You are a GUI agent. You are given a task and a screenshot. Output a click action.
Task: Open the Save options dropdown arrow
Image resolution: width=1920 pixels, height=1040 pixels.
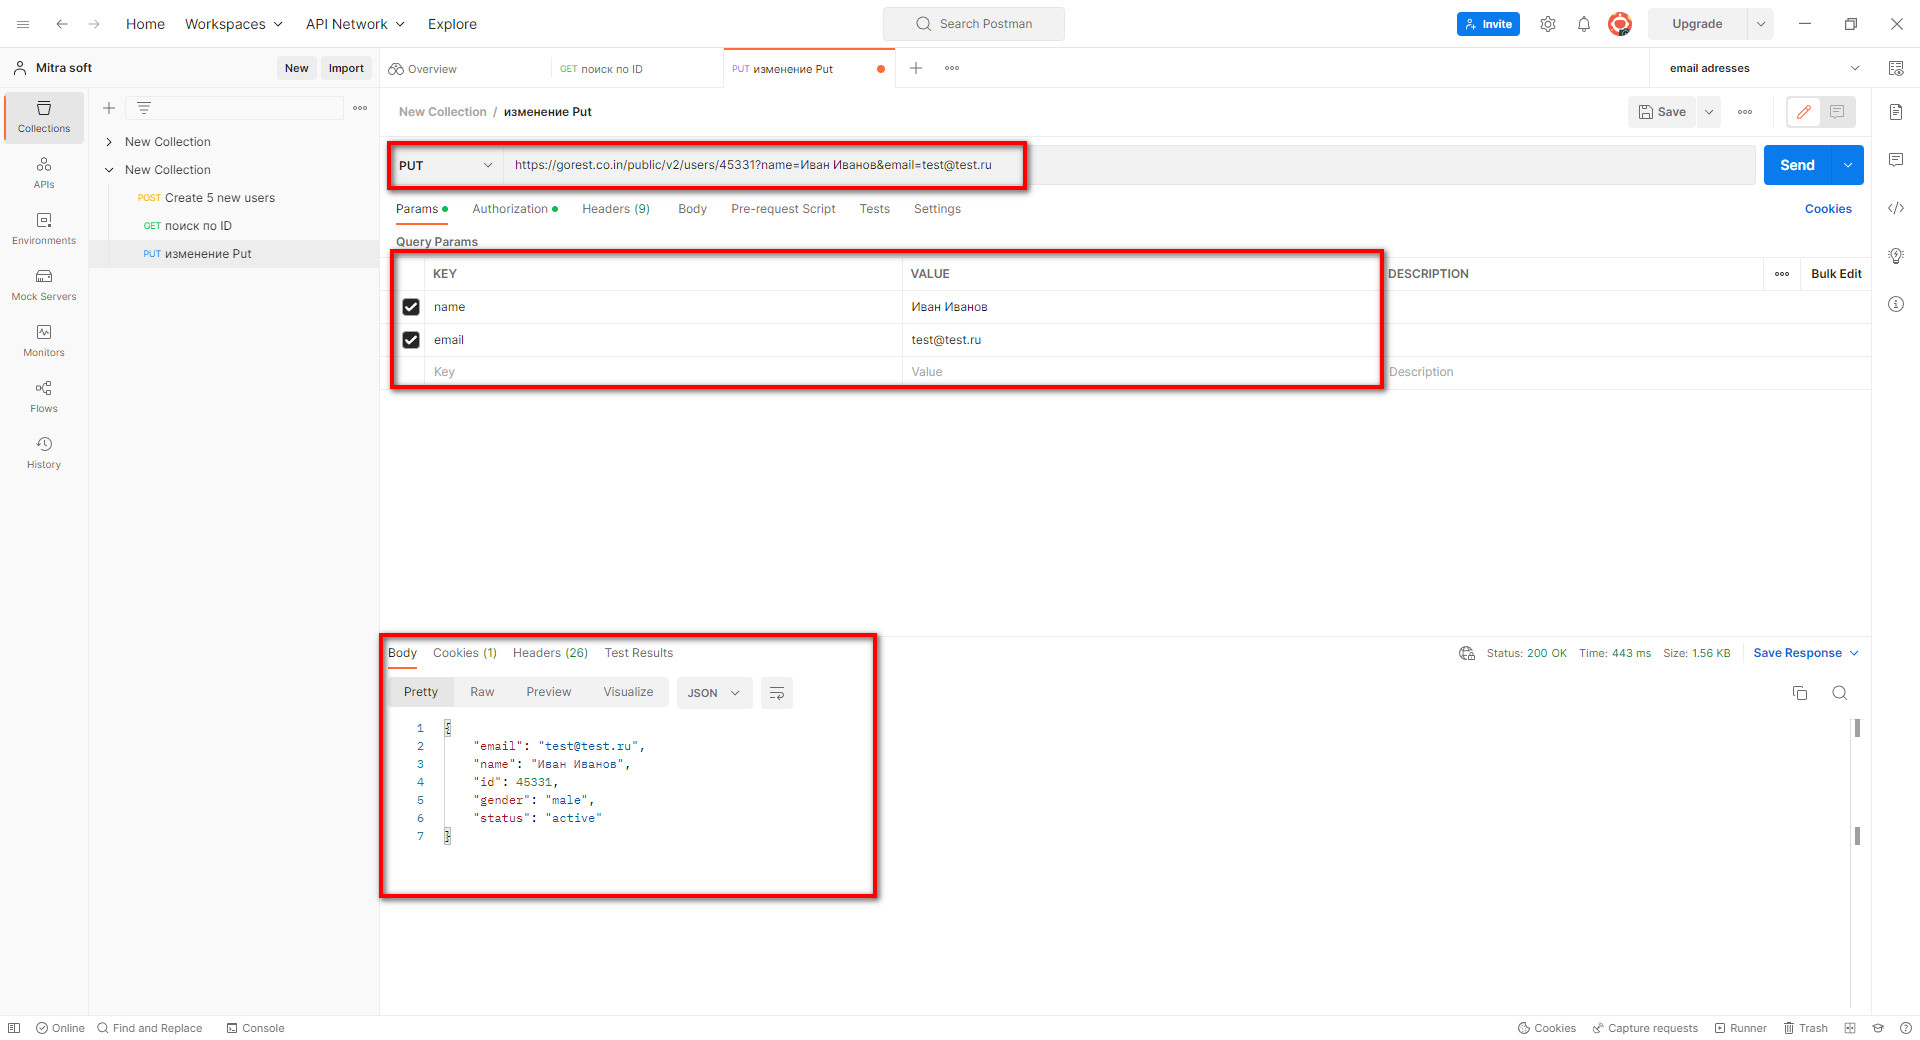click(x=1710, y=112)
